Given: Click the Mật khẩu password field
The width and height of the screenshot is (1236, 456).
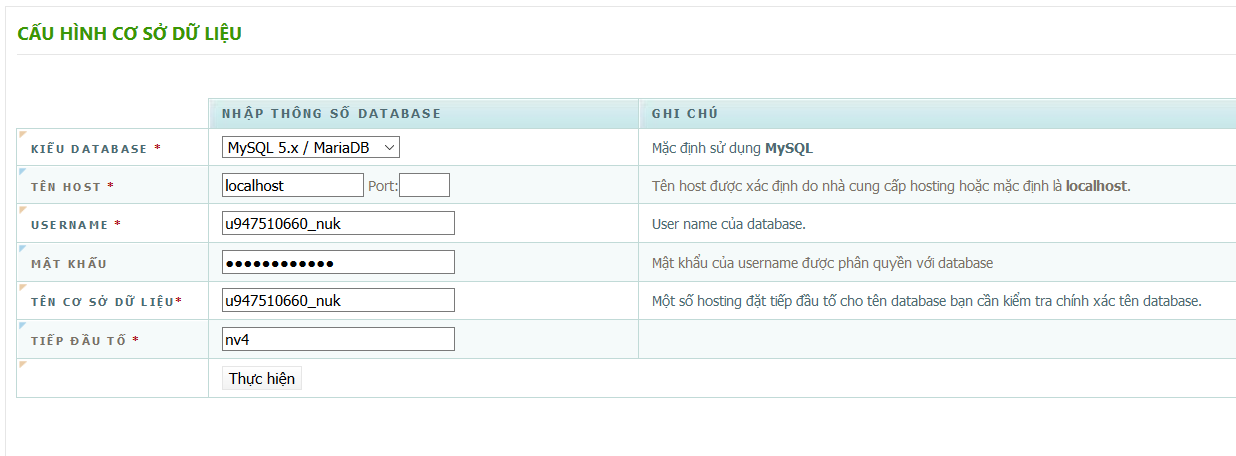Looking at the screenshot, I should [338, 262].
